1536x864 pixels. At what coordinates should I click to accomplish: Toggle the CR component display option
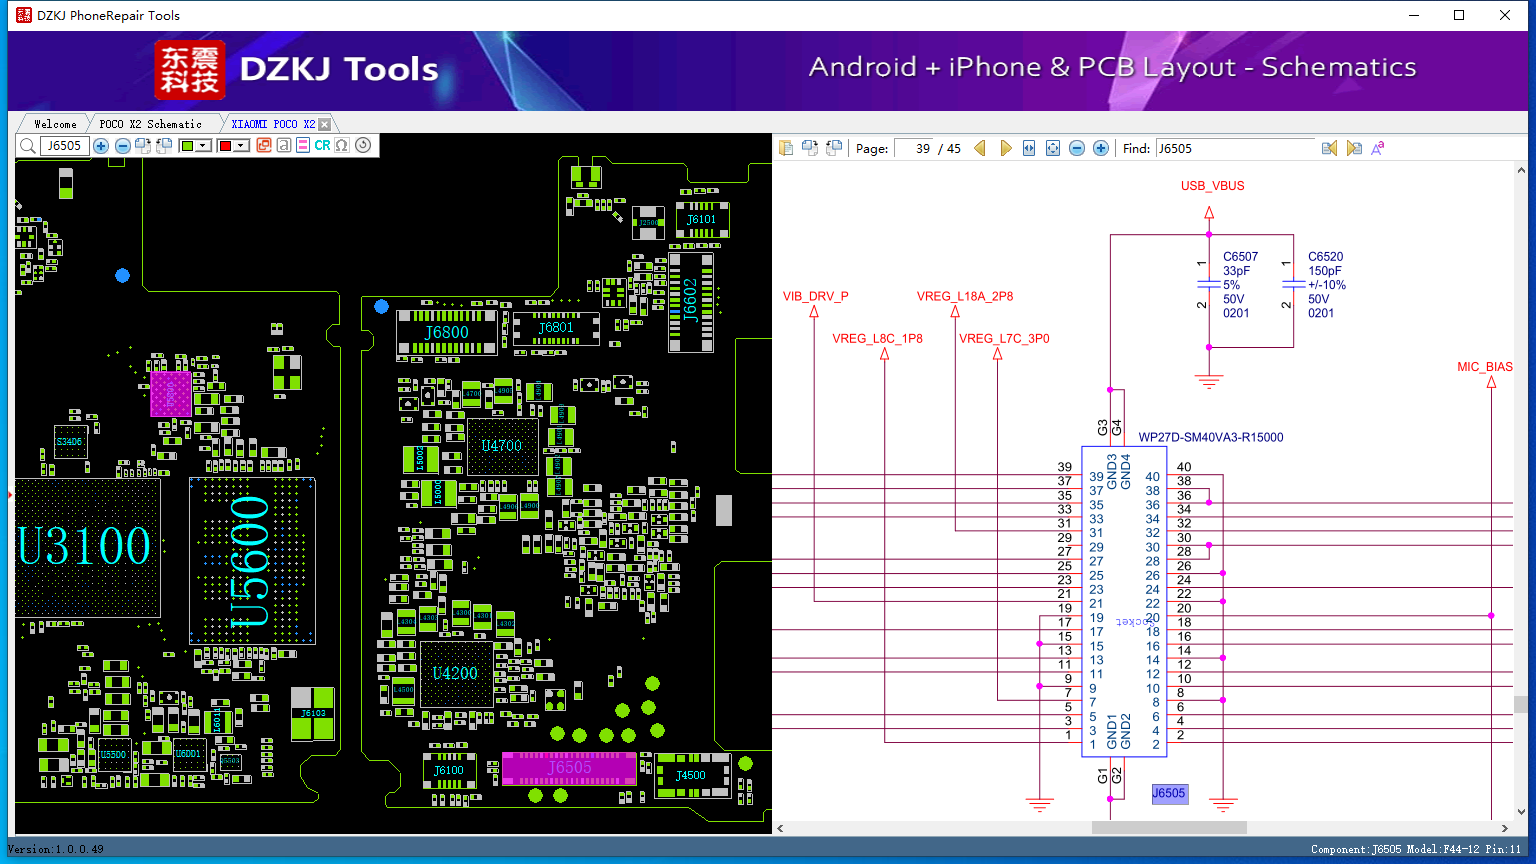(x=322, y=146)
